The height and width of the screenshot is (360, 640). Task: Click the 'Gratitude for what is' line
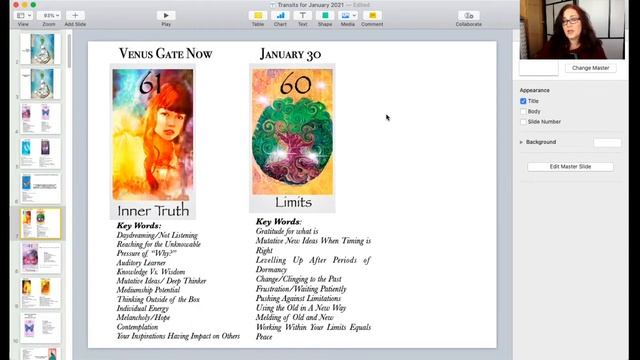click(287, 231)
